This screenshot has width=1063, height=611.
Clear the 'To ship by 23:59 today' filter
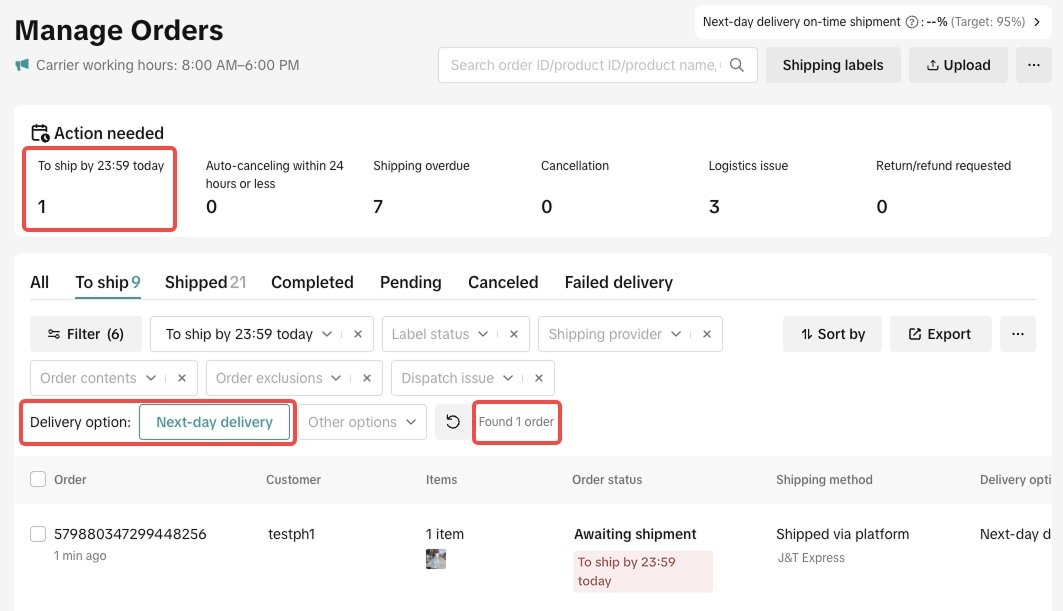tap(358, 334)
